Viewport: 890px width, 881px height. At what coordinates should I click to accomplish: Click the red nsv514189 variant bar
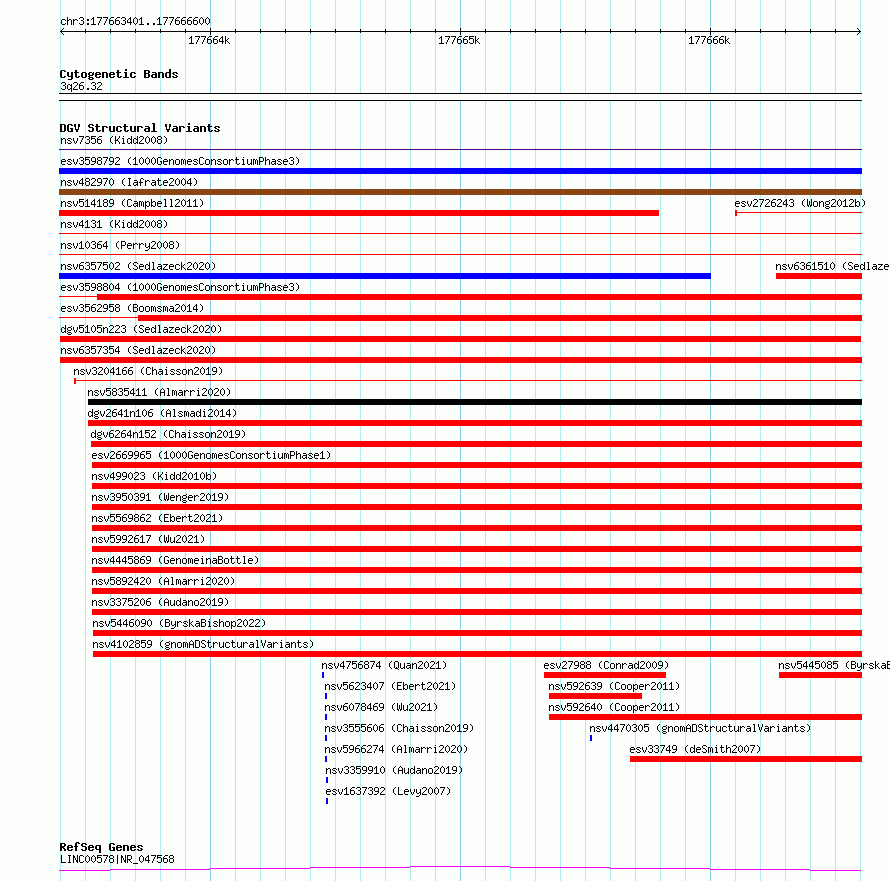tap(359, 213)
